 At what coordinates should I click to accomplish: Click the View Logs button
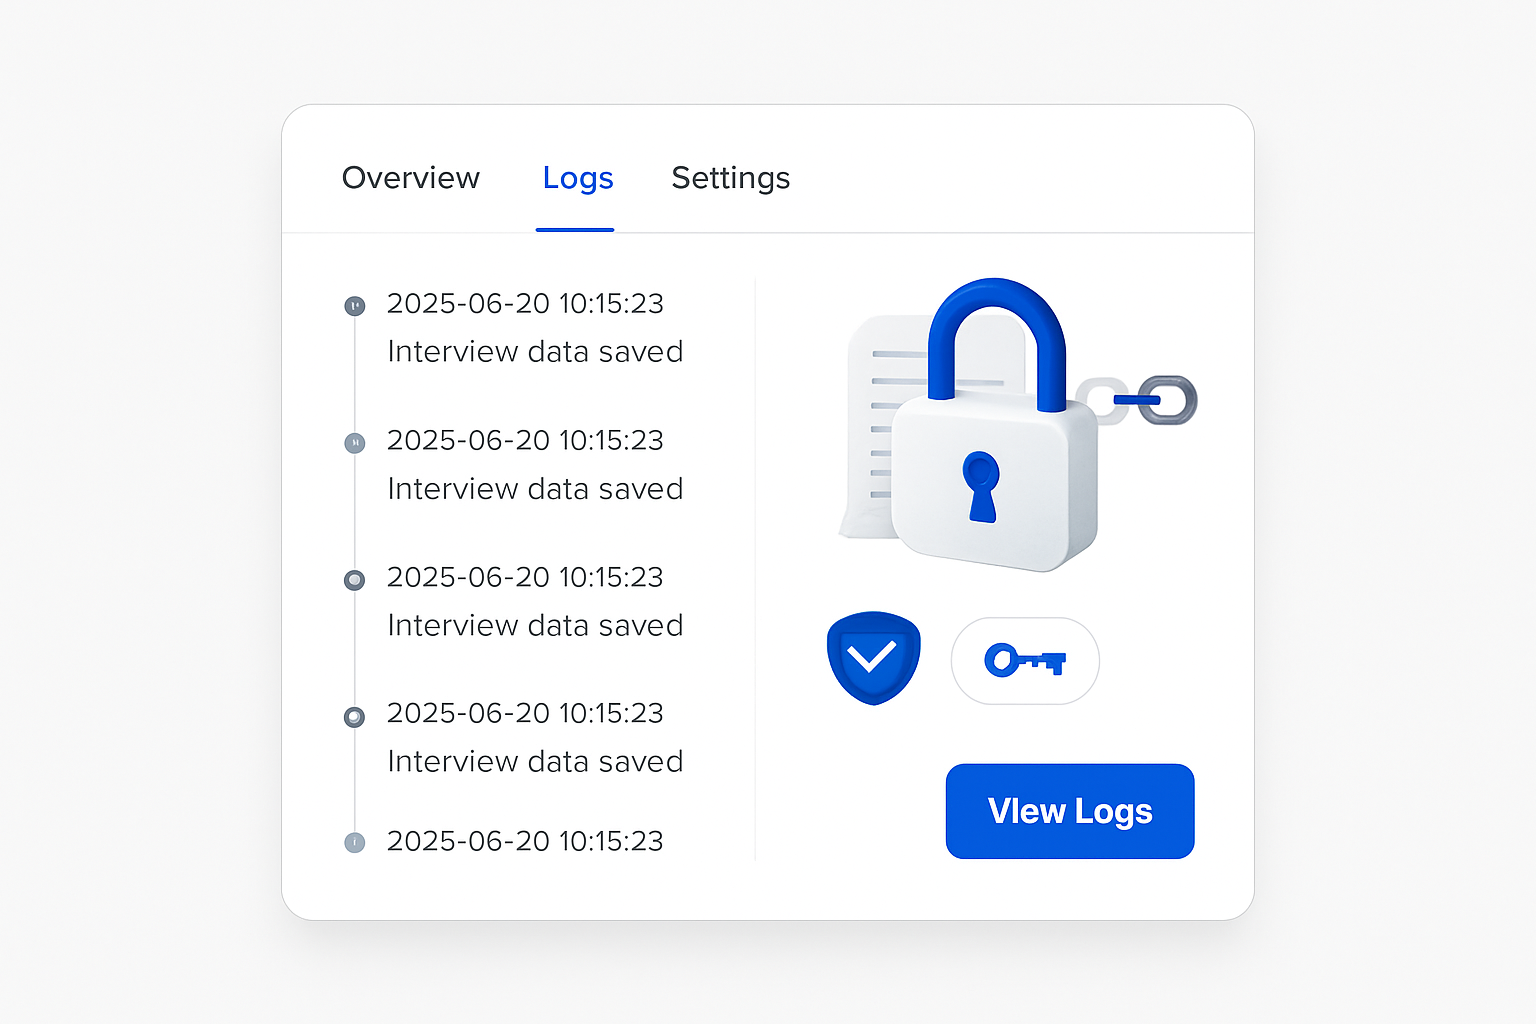(1070, 811)
